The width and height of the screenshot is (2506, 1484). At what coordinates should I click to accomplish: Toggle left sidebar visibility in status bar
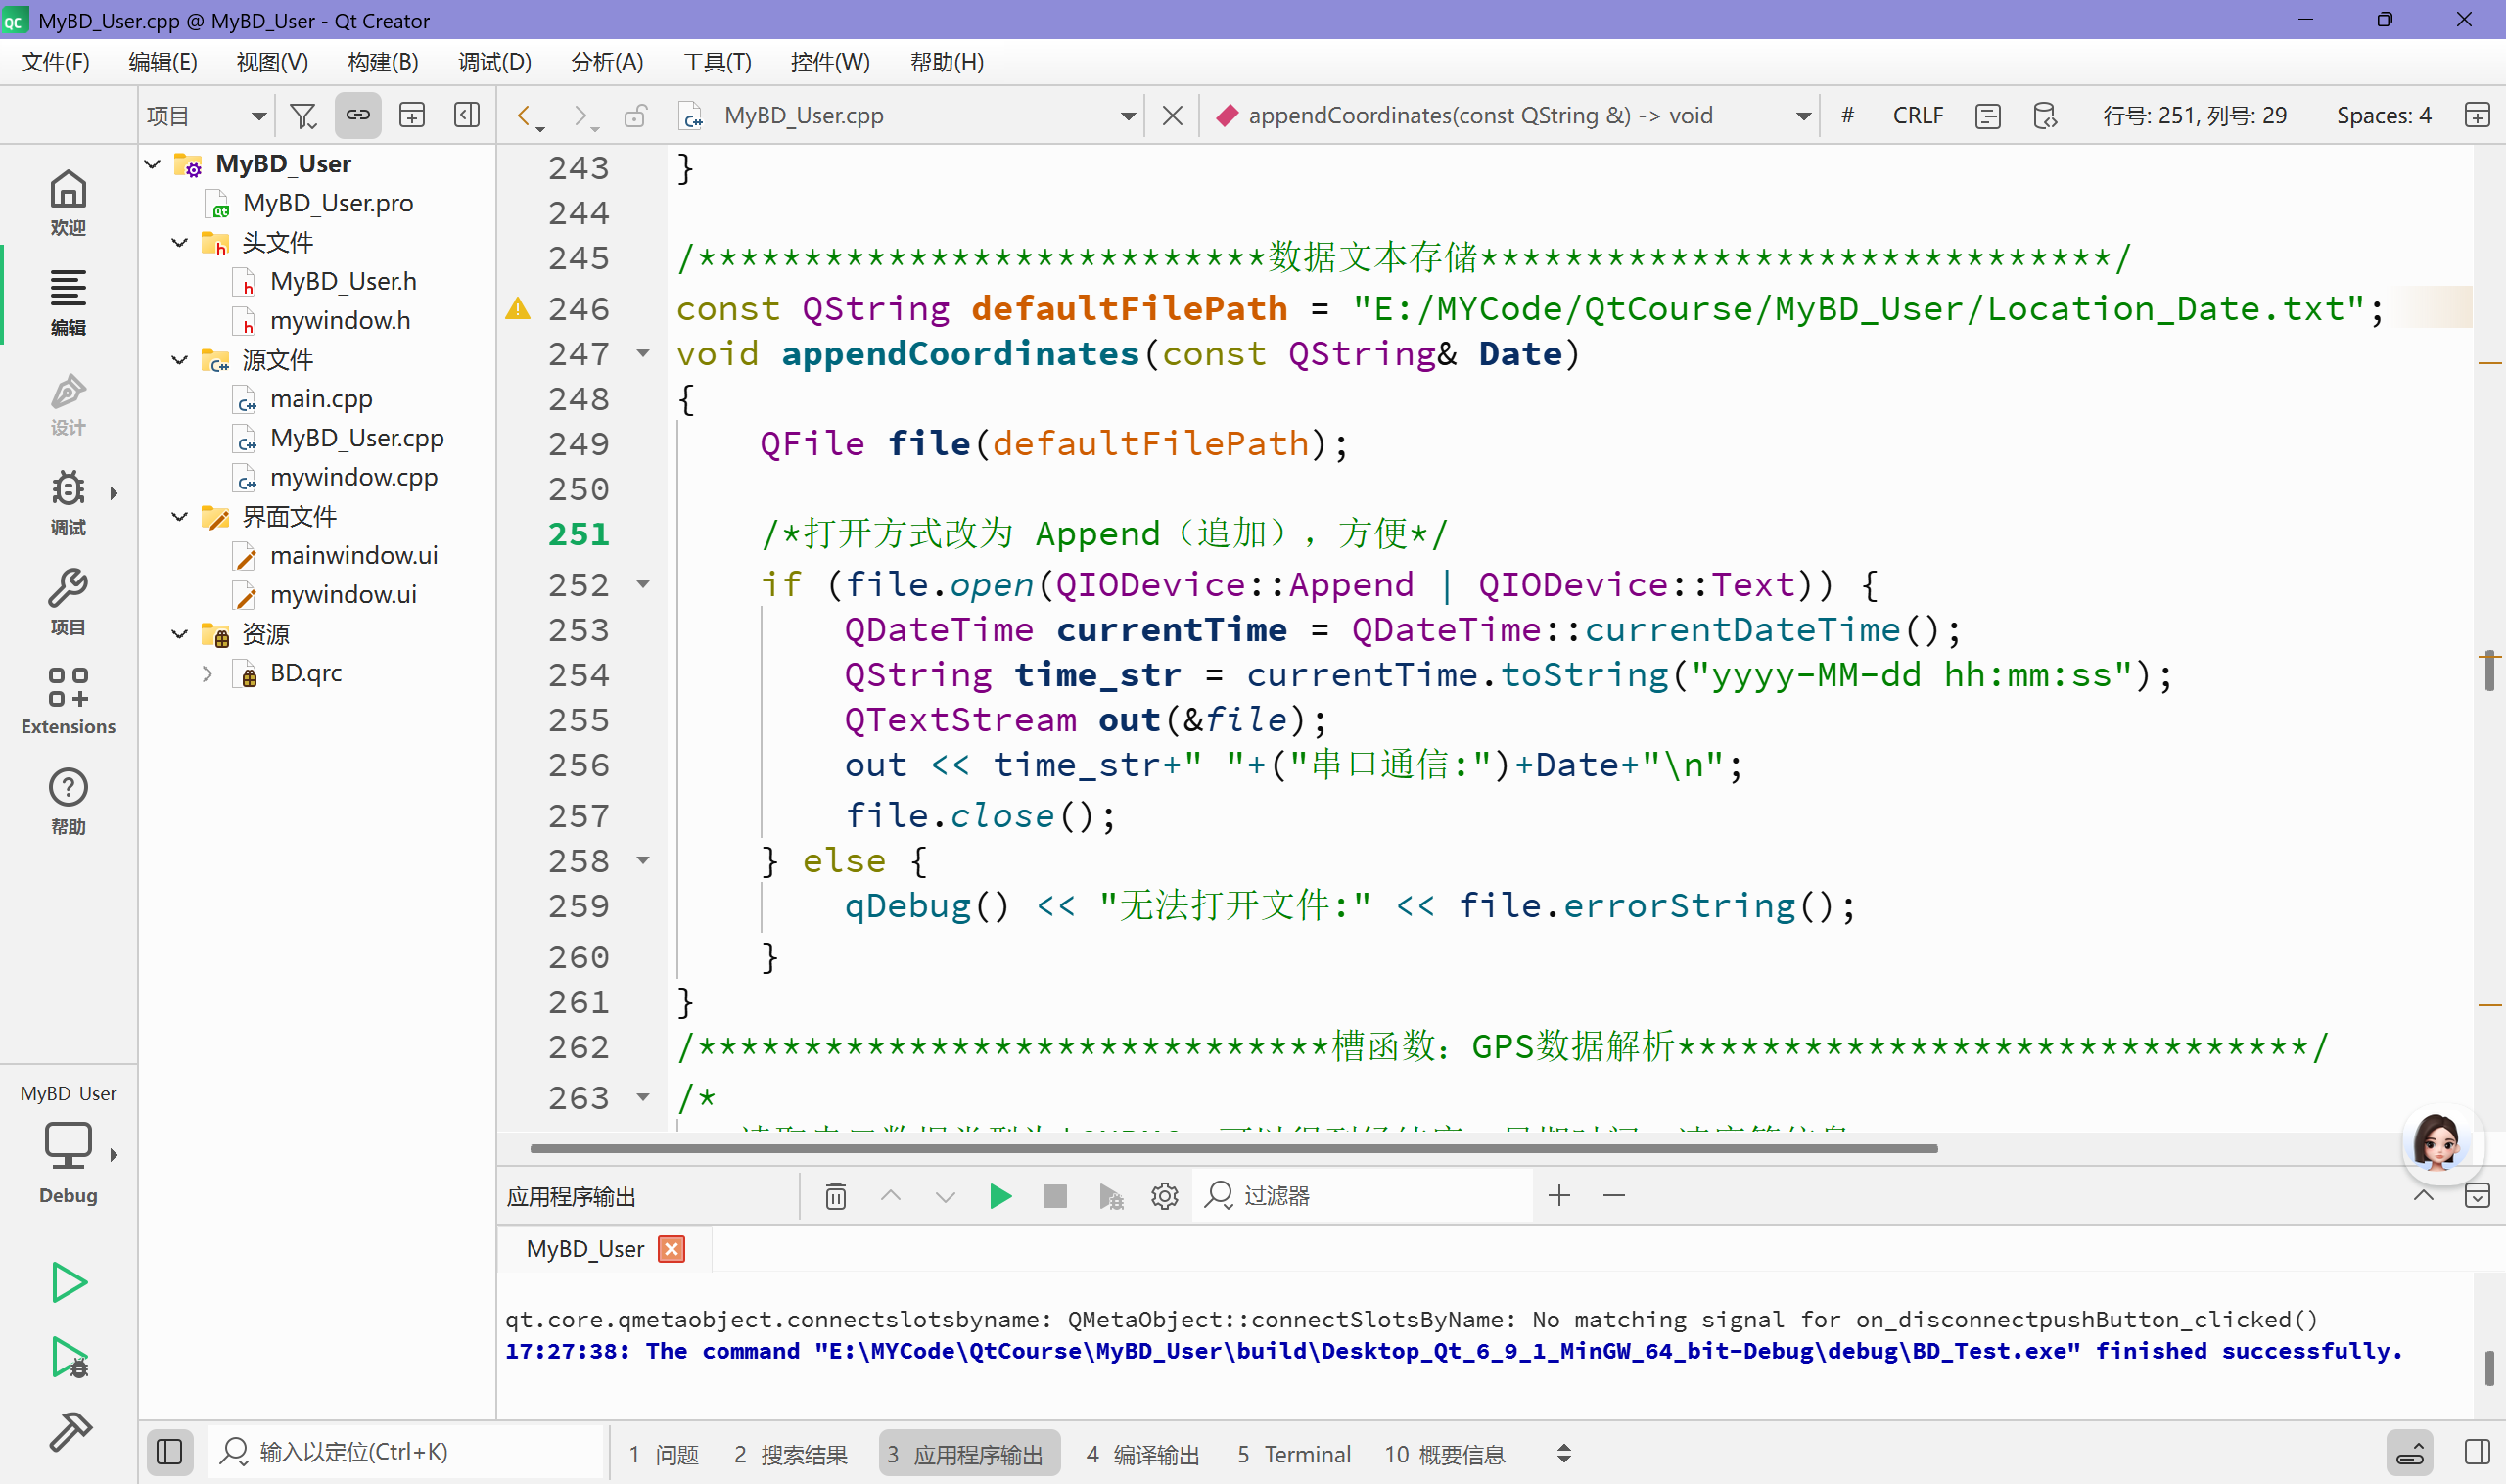coord(169,1452)
